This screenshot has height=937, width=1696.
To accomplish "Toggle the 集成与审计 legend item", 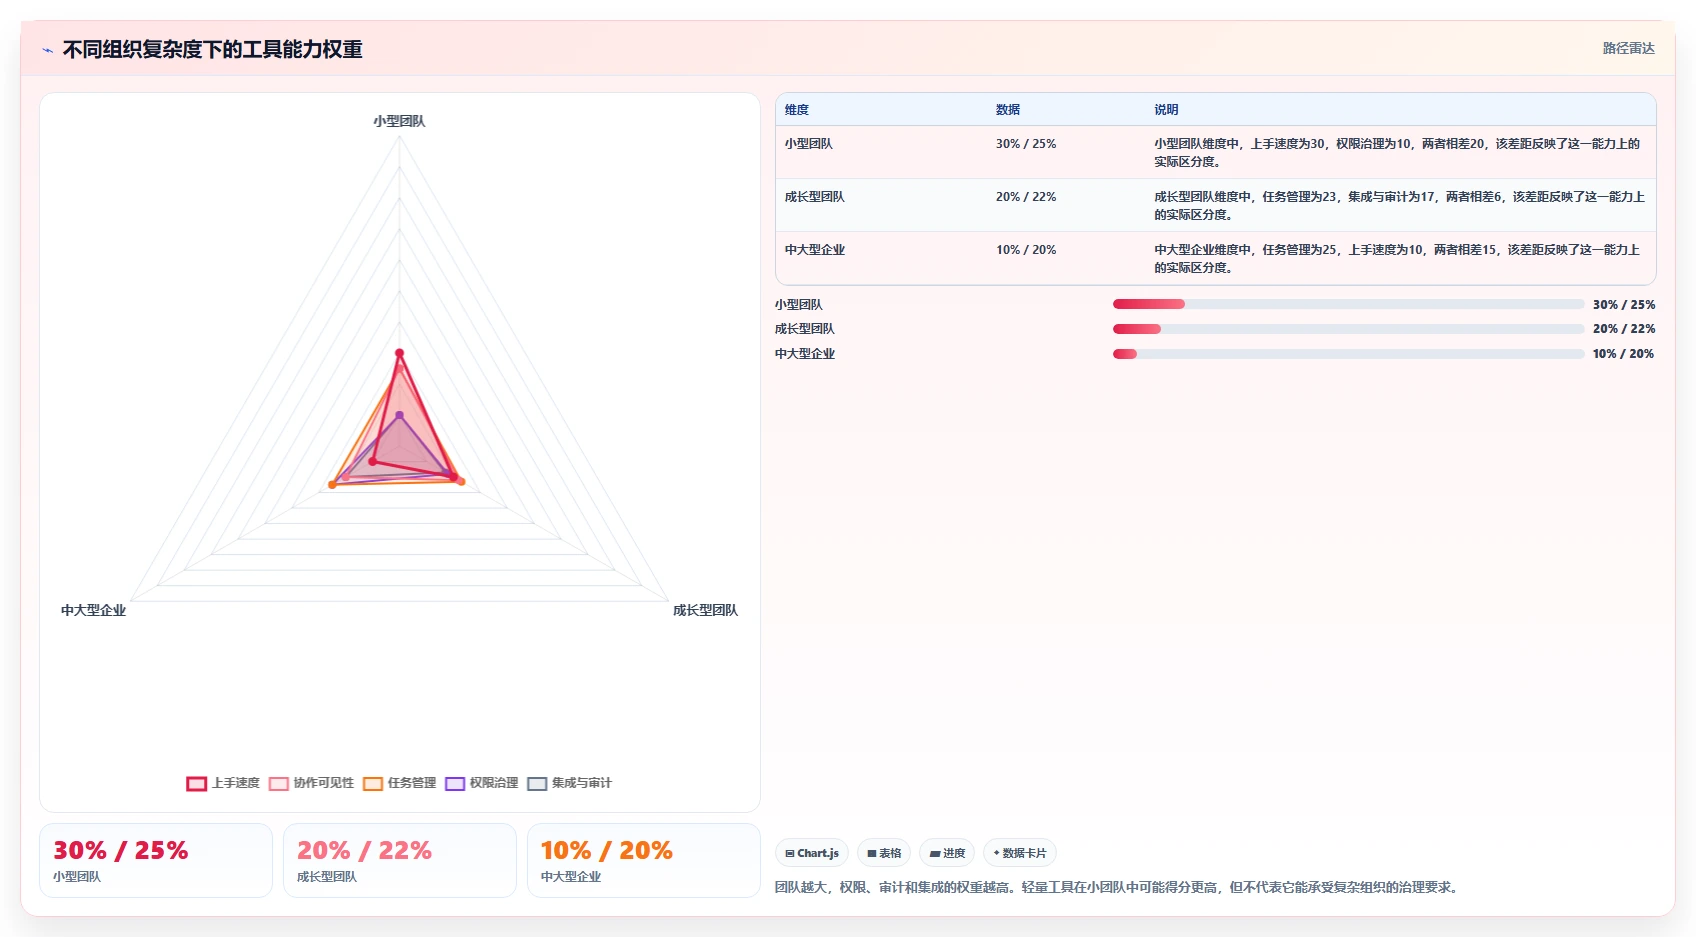I will (x=569, y=783).
